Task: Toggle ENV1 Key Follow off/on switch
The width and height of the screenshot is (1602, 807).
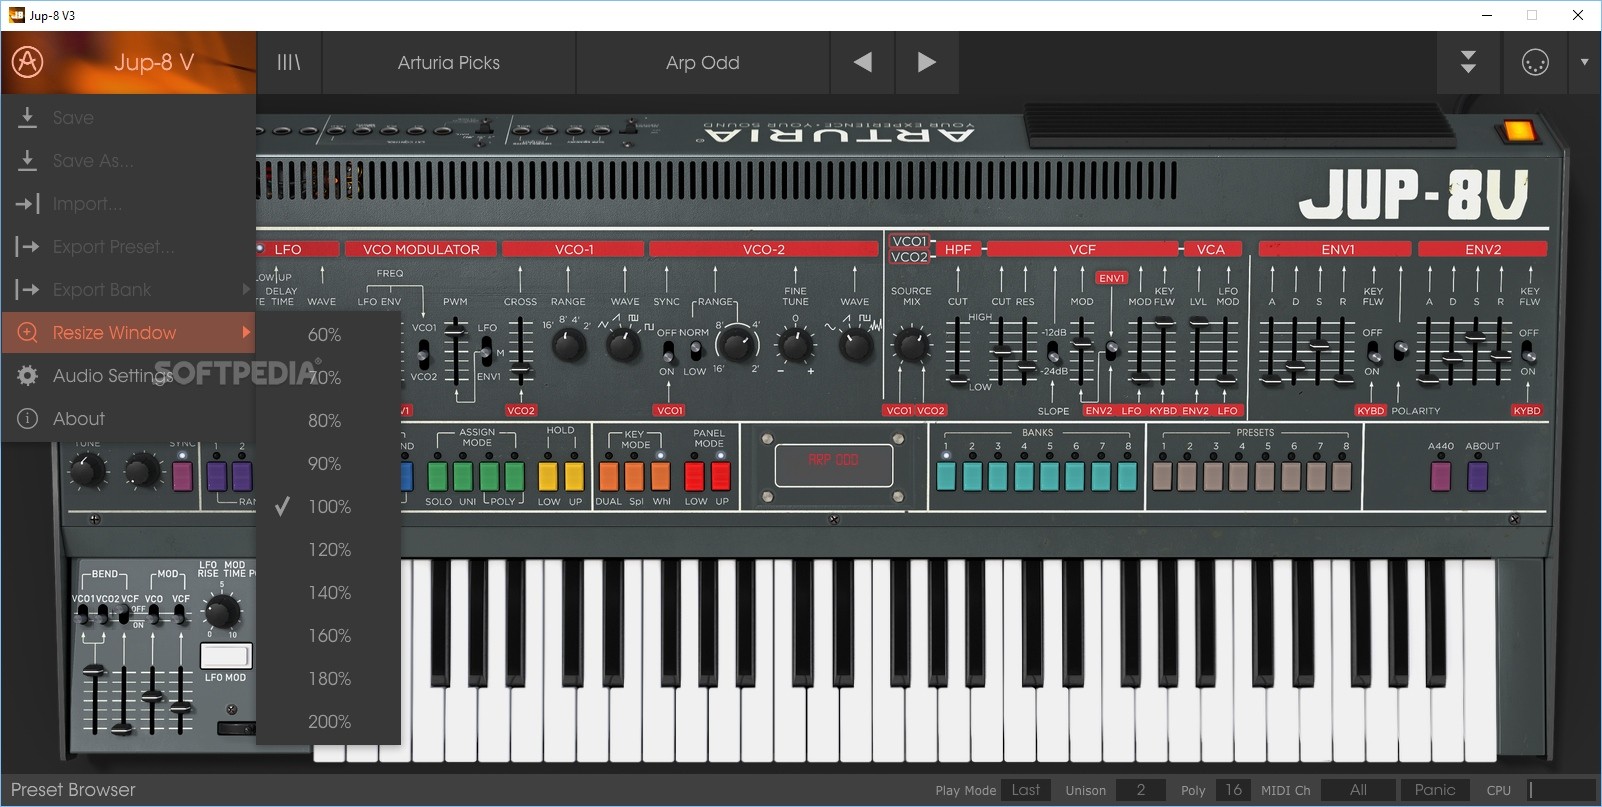Action: point(1373,352)
